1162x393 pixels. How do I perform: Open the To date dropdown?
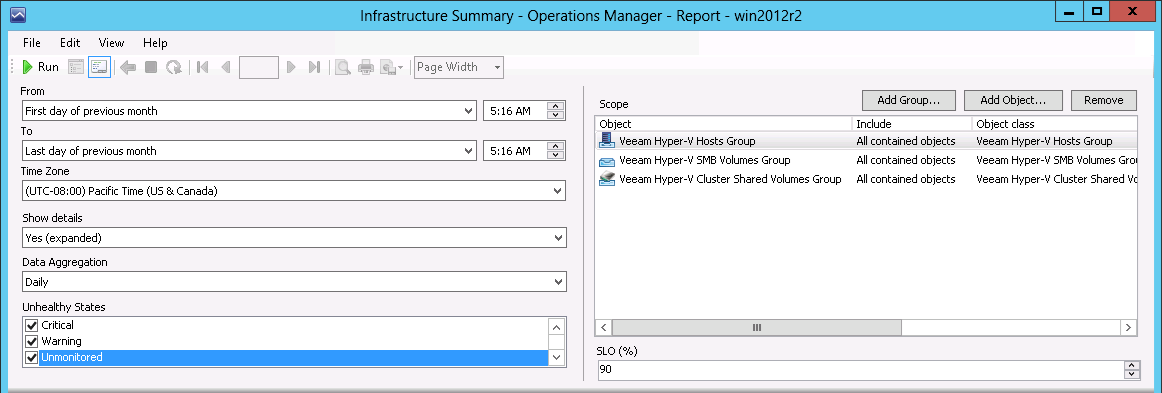pos(468,151)
